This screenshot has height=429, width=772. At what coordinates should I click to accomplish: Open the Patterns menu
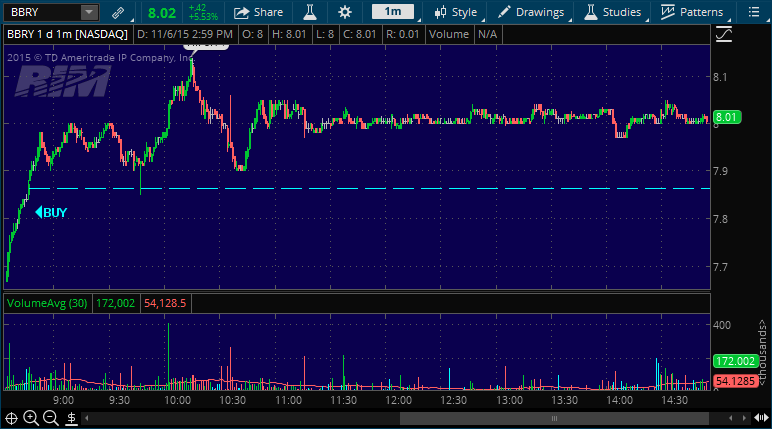point(692,12)
